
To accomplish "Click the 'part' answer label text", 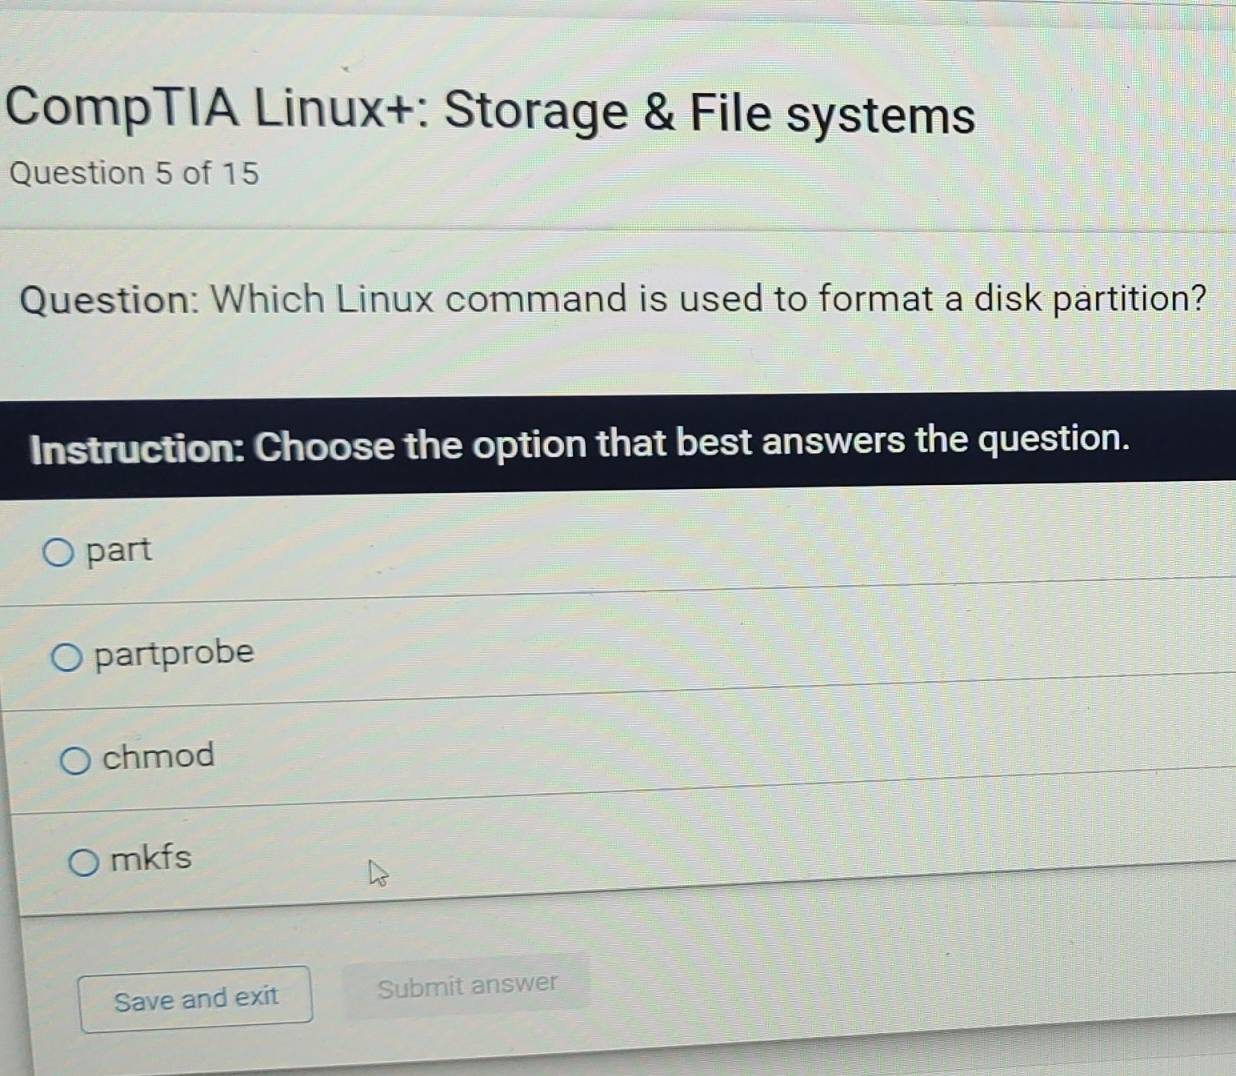I will (119, 550).
